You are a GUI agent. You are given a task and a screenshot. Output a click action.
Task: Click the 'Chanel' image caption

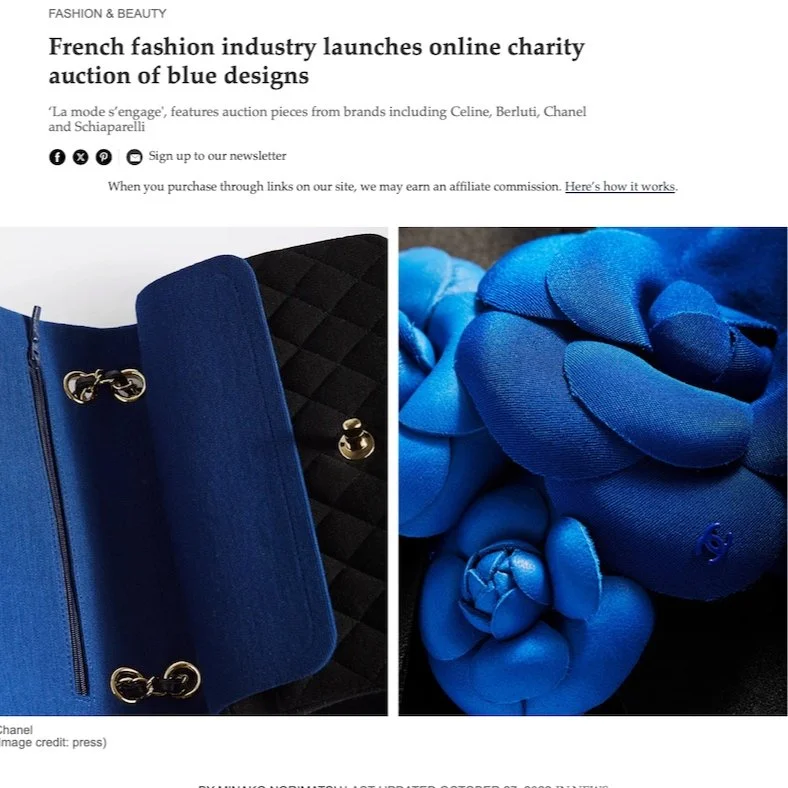point(16,730)
